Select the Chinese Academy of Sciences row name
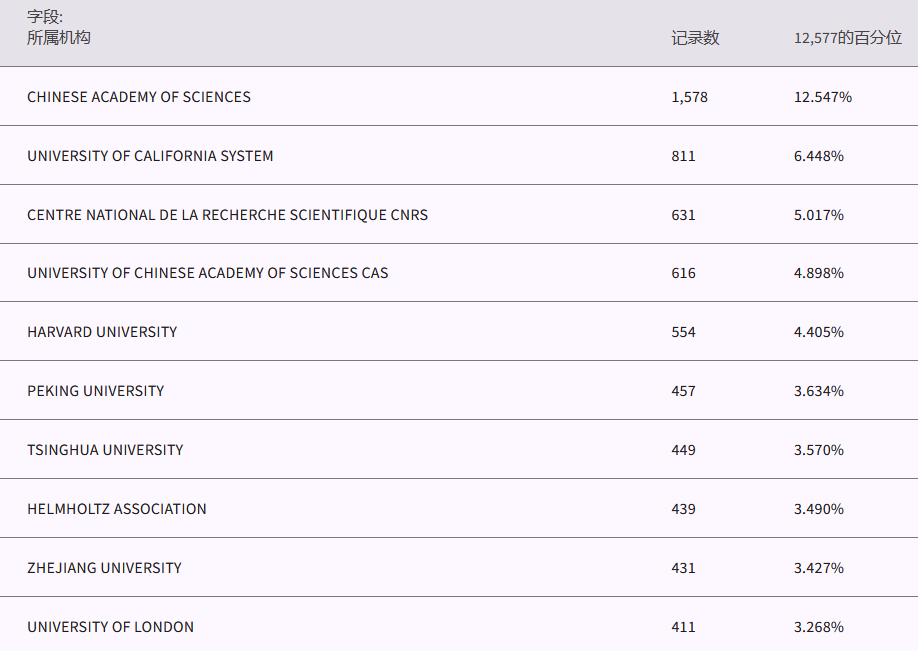Image resolution: width=918 pixels, height=651 pixels. click(x=139, y=97)
